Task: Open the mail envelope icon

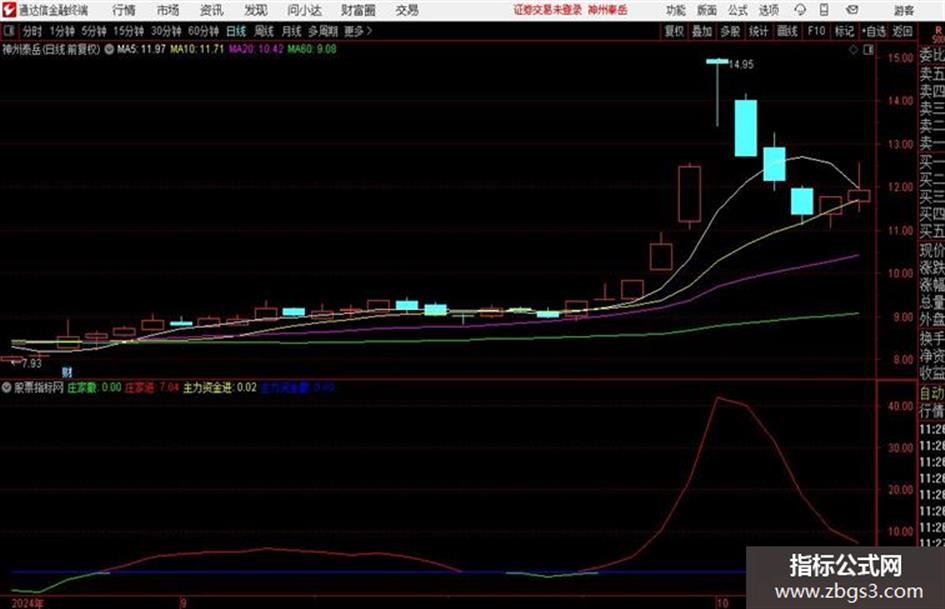Action: (x=852, y=10)
